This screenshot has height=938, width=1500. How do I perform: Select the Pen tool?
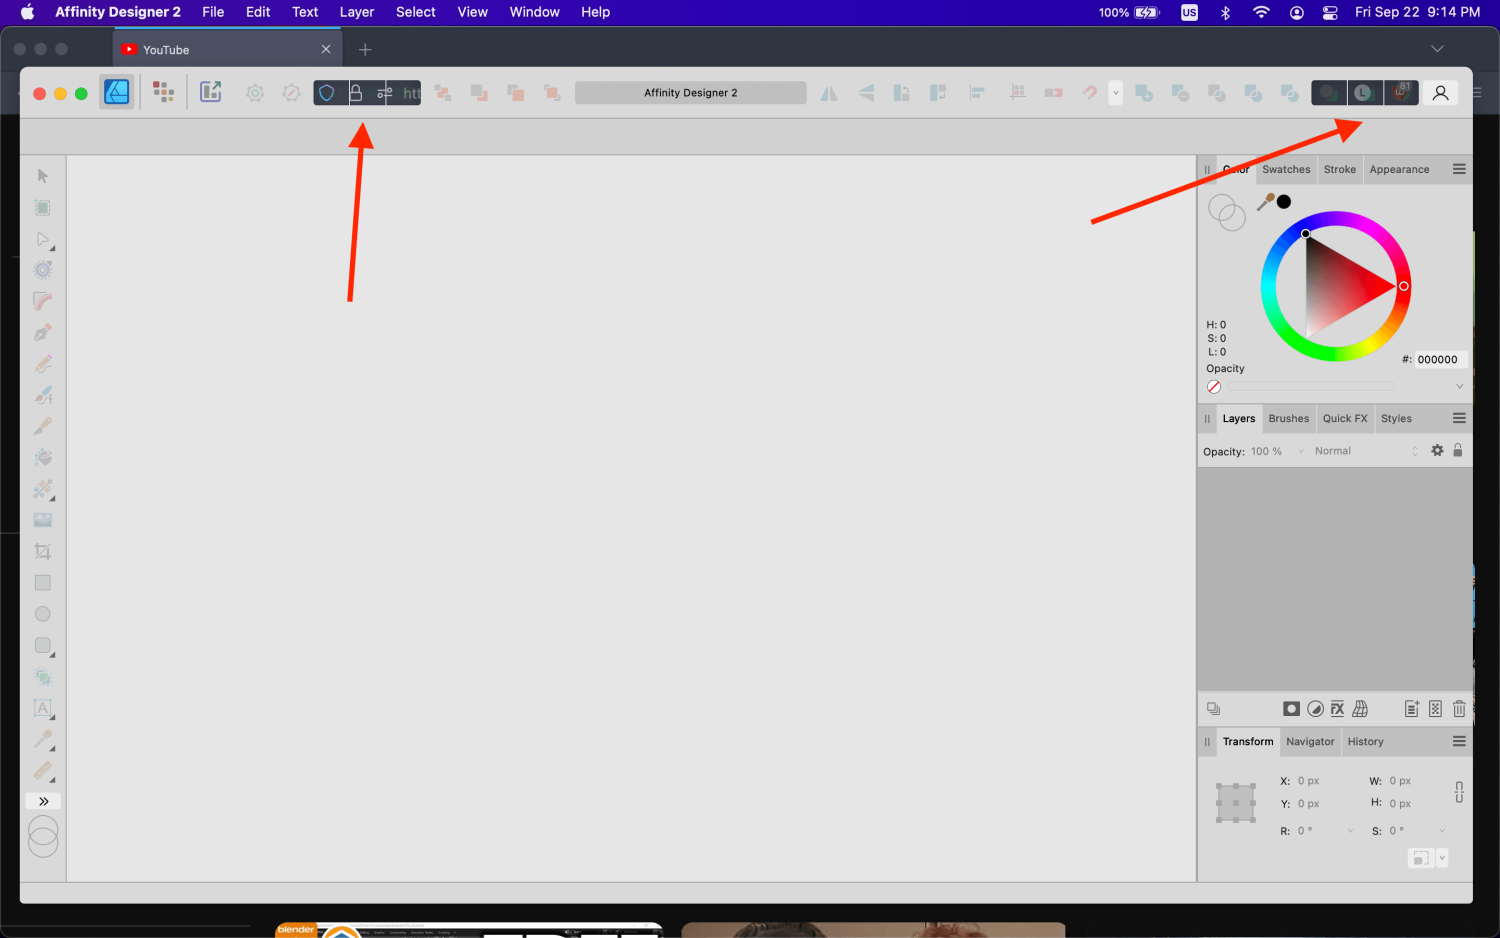tap(42, 332)
